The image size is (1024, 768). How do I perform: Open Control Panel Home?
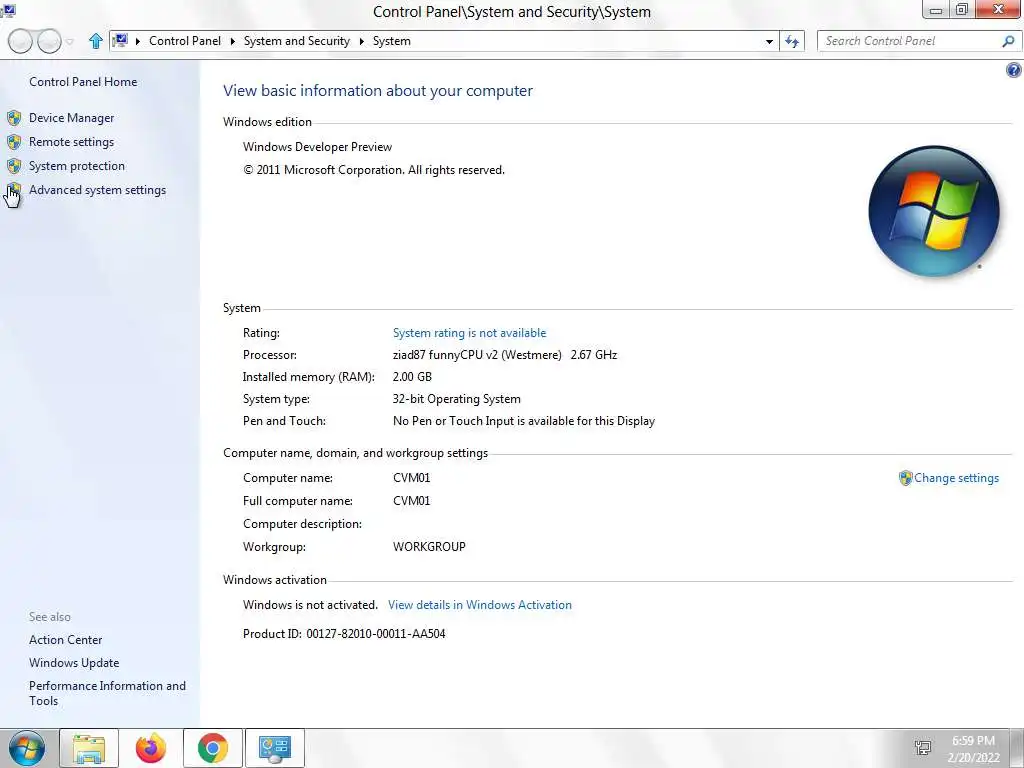pos(83,82)
